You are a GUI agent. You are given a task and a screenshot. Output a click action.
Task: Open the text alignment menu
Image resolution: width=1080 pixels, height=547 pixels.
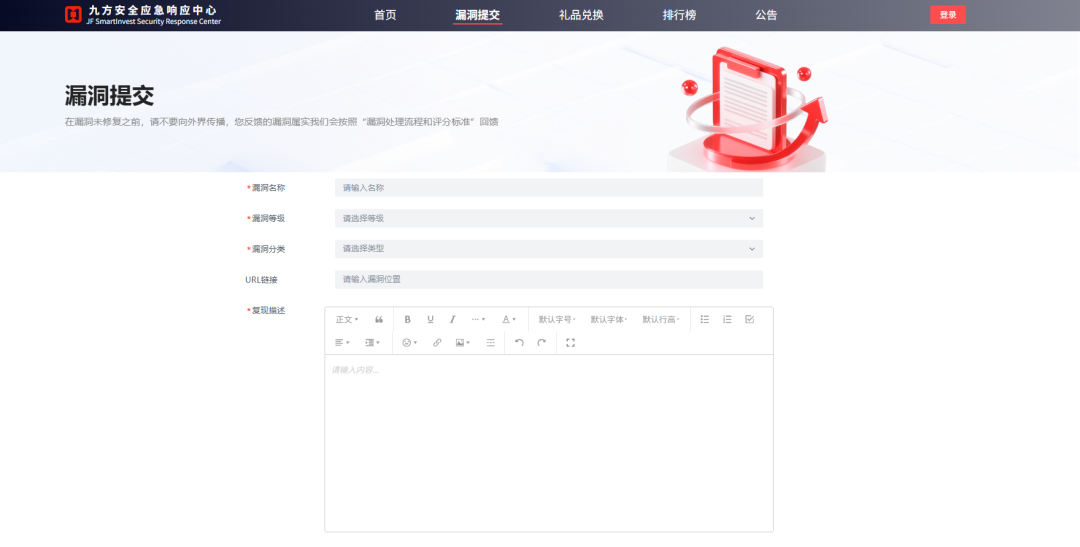342,342
